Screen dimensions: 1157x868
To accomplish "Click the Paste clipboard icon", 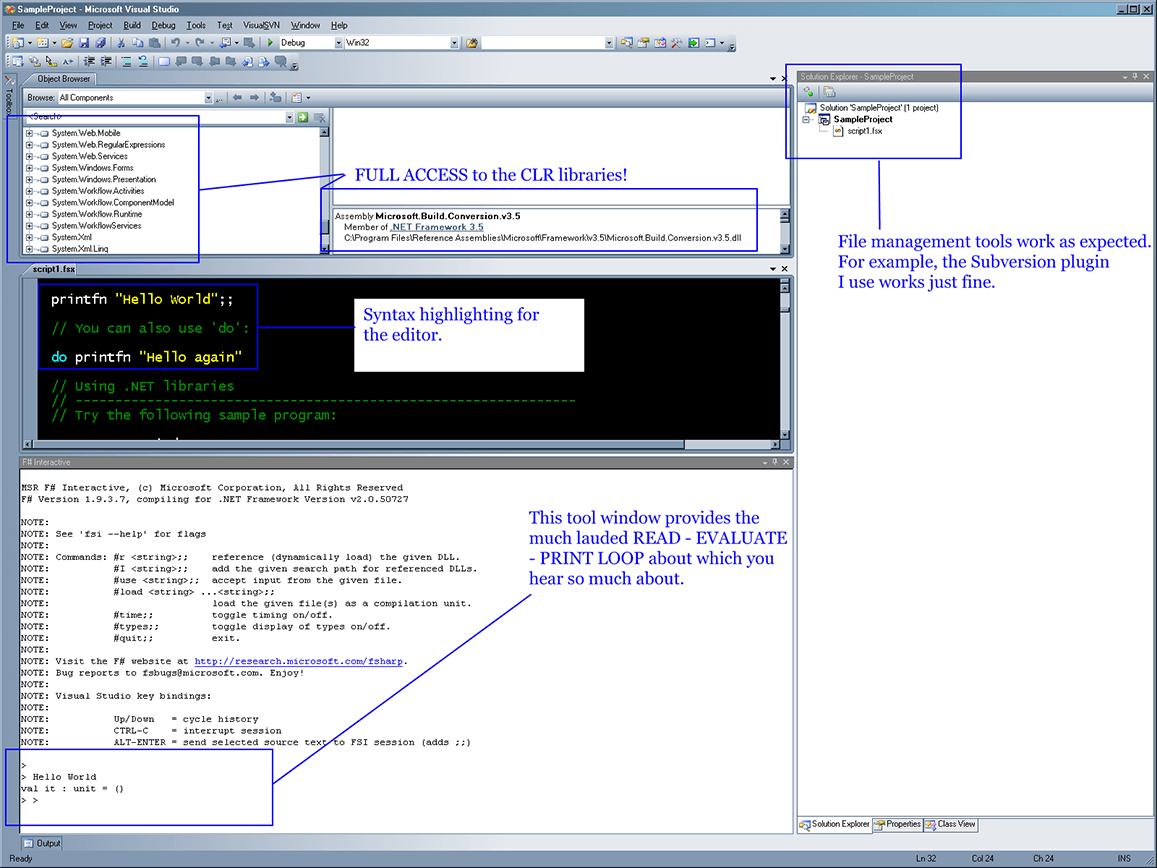I will [x=154, y=43].
